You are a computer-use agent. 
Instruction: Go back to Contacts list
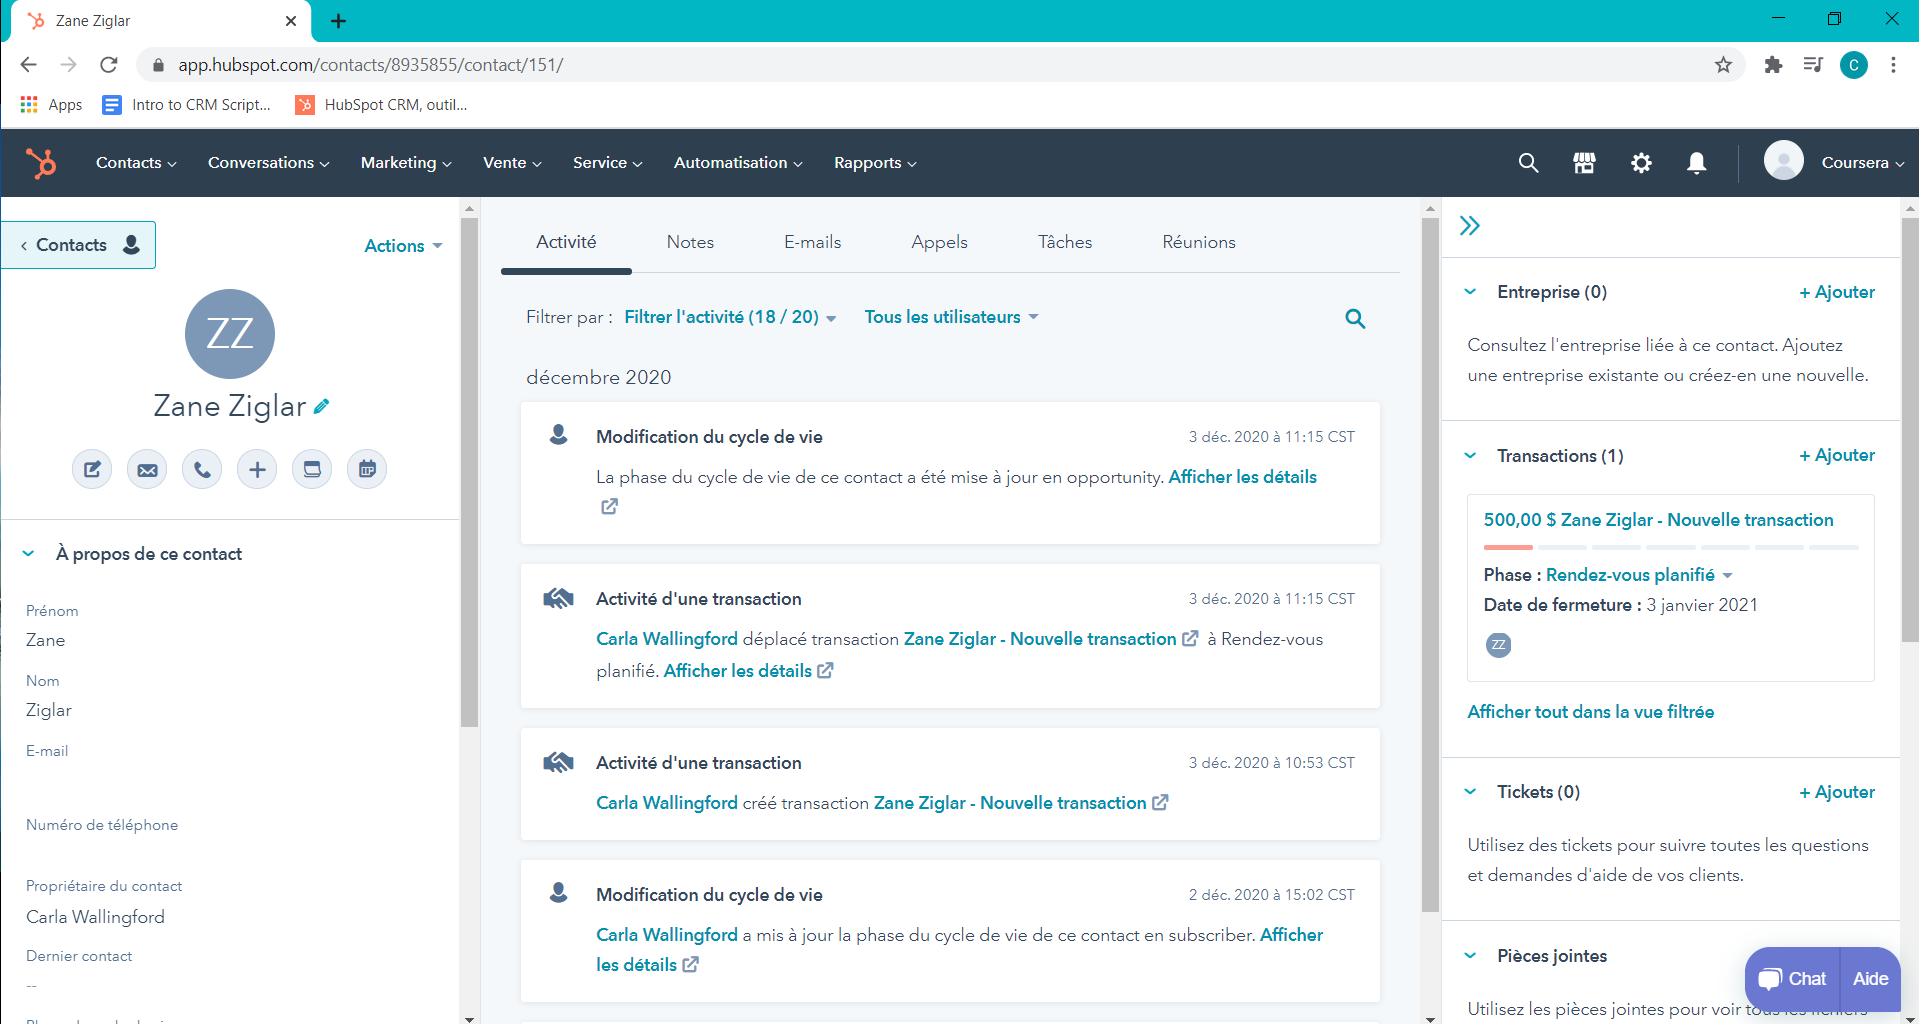tap(78, 245)
